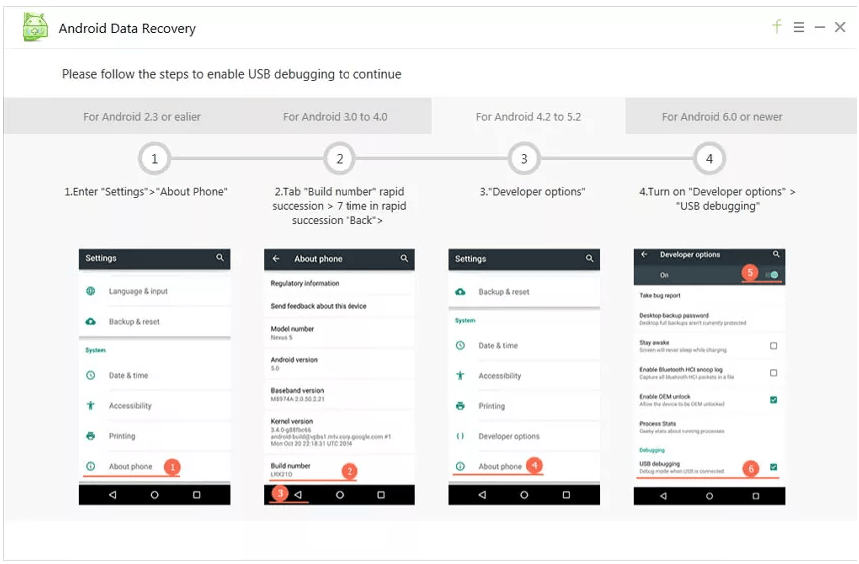Click search icon in Developer options screenshot

pos(776,254)
